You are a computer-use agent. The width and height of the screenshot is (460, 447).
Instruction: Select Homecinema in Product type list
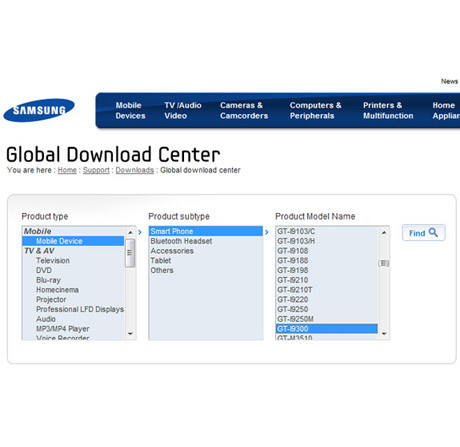pos(73,290)
